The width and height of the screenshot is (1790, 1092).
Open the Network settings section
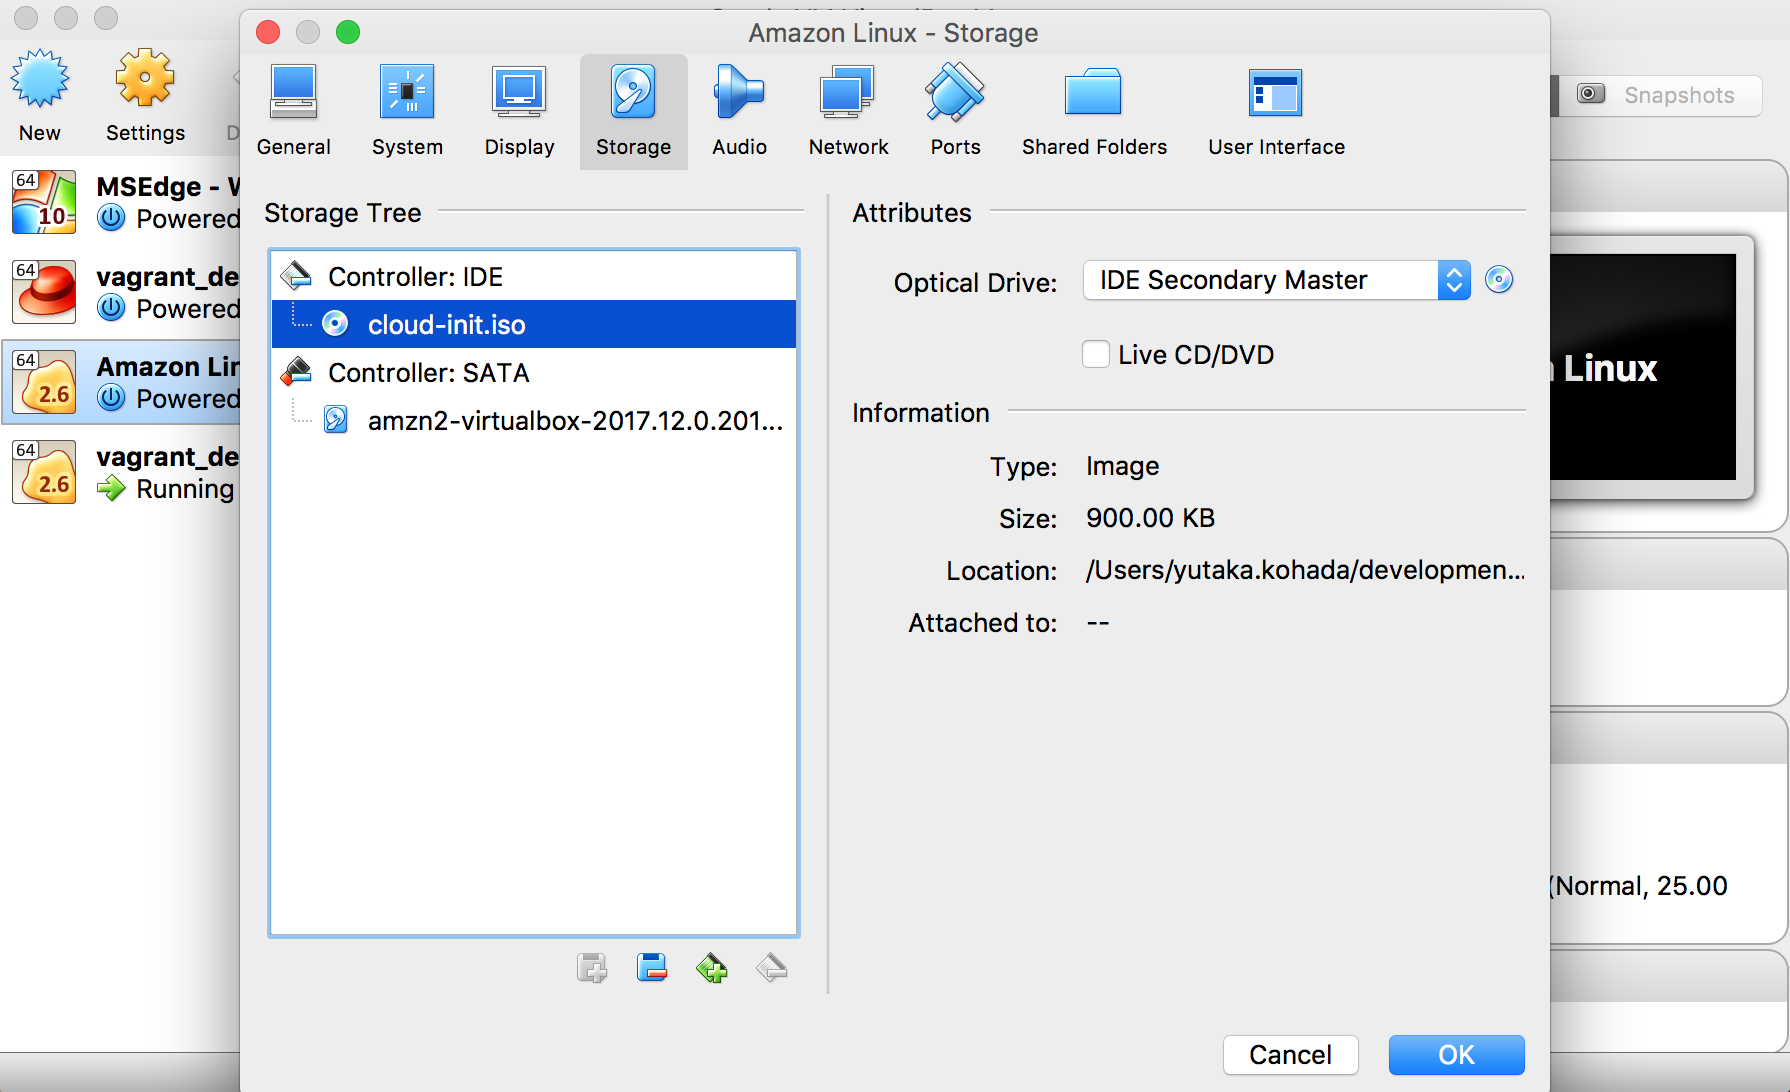pyautogui.click(x=848, y=110)
